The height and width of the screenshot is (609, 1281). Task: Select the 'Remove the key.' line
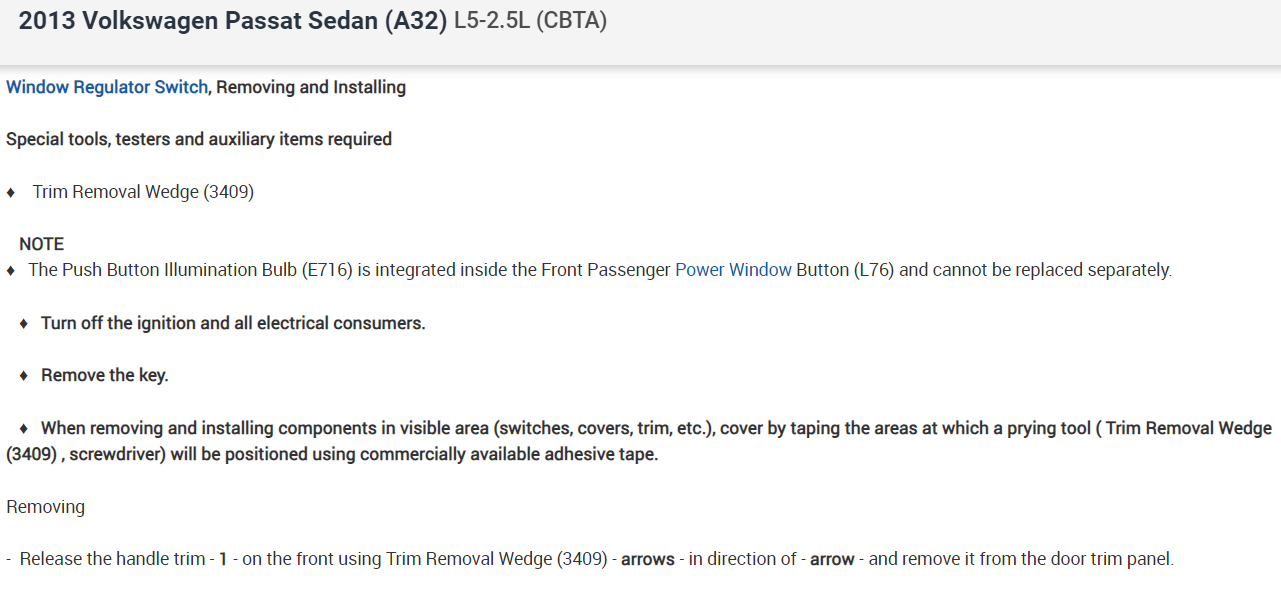(104, 375)
